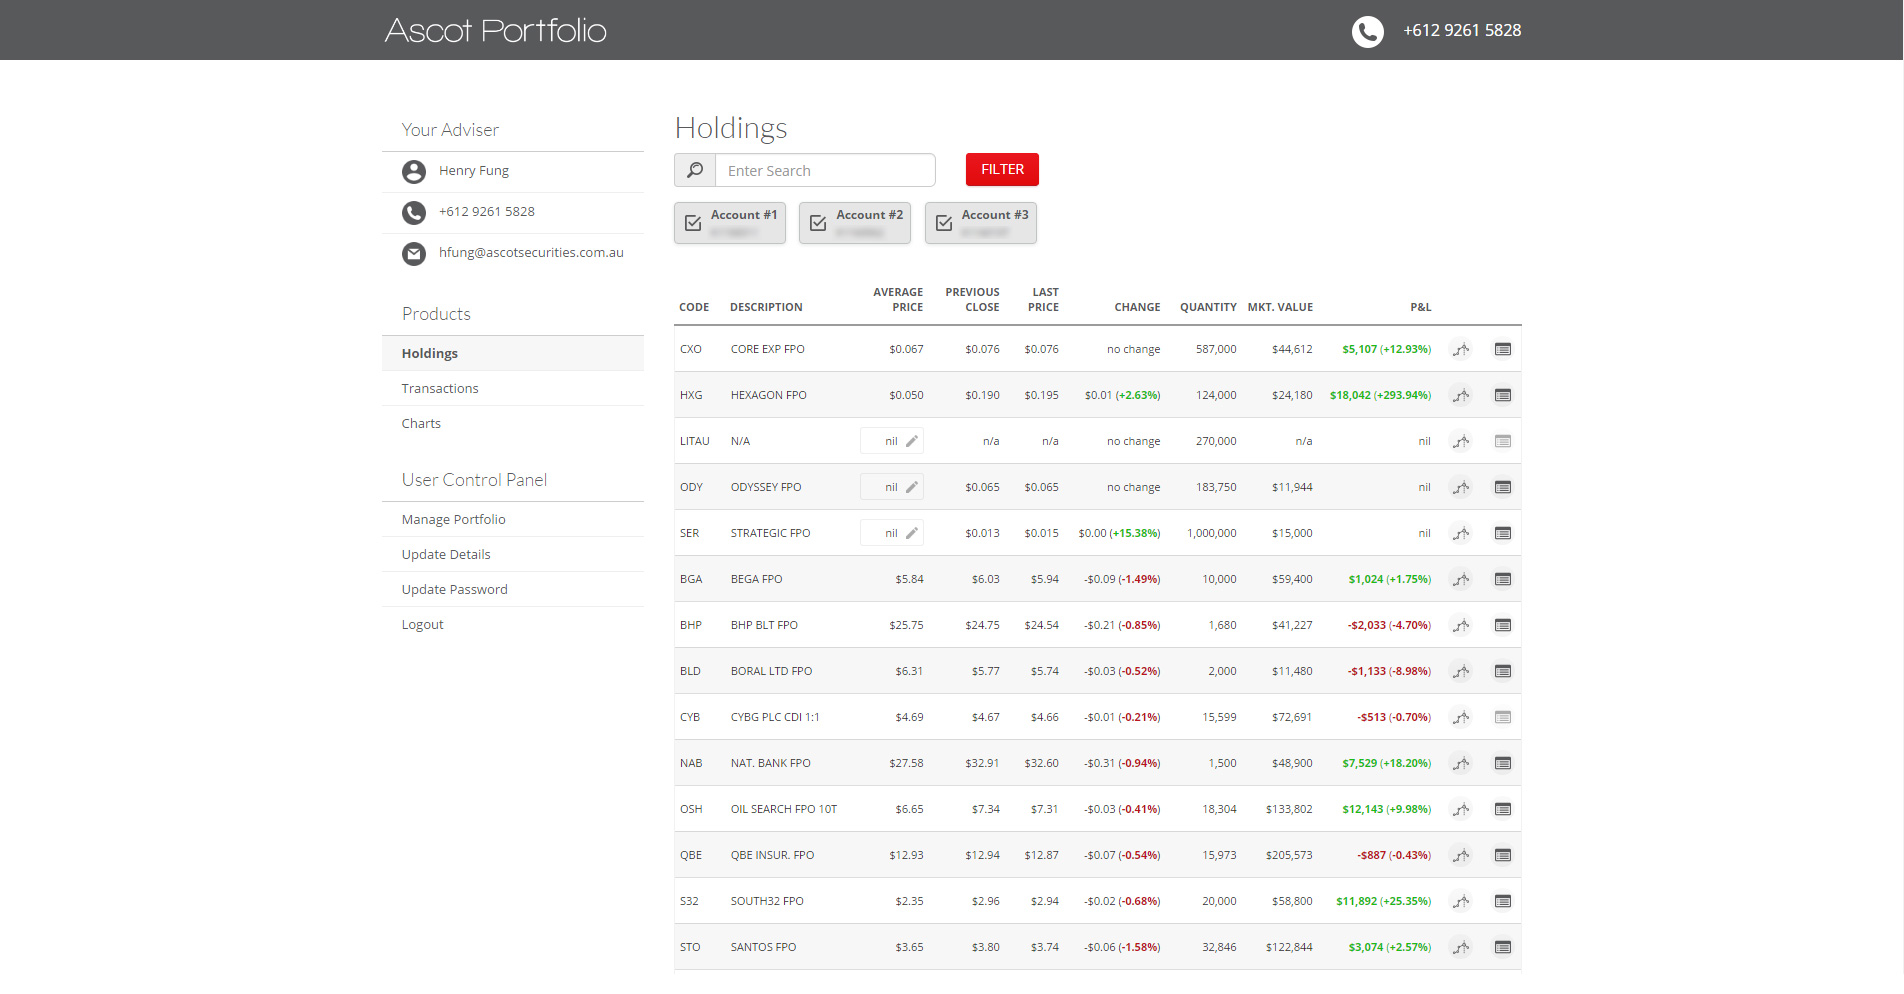
Task: Open the Manage Portfolio page
Action: [453, 519]
